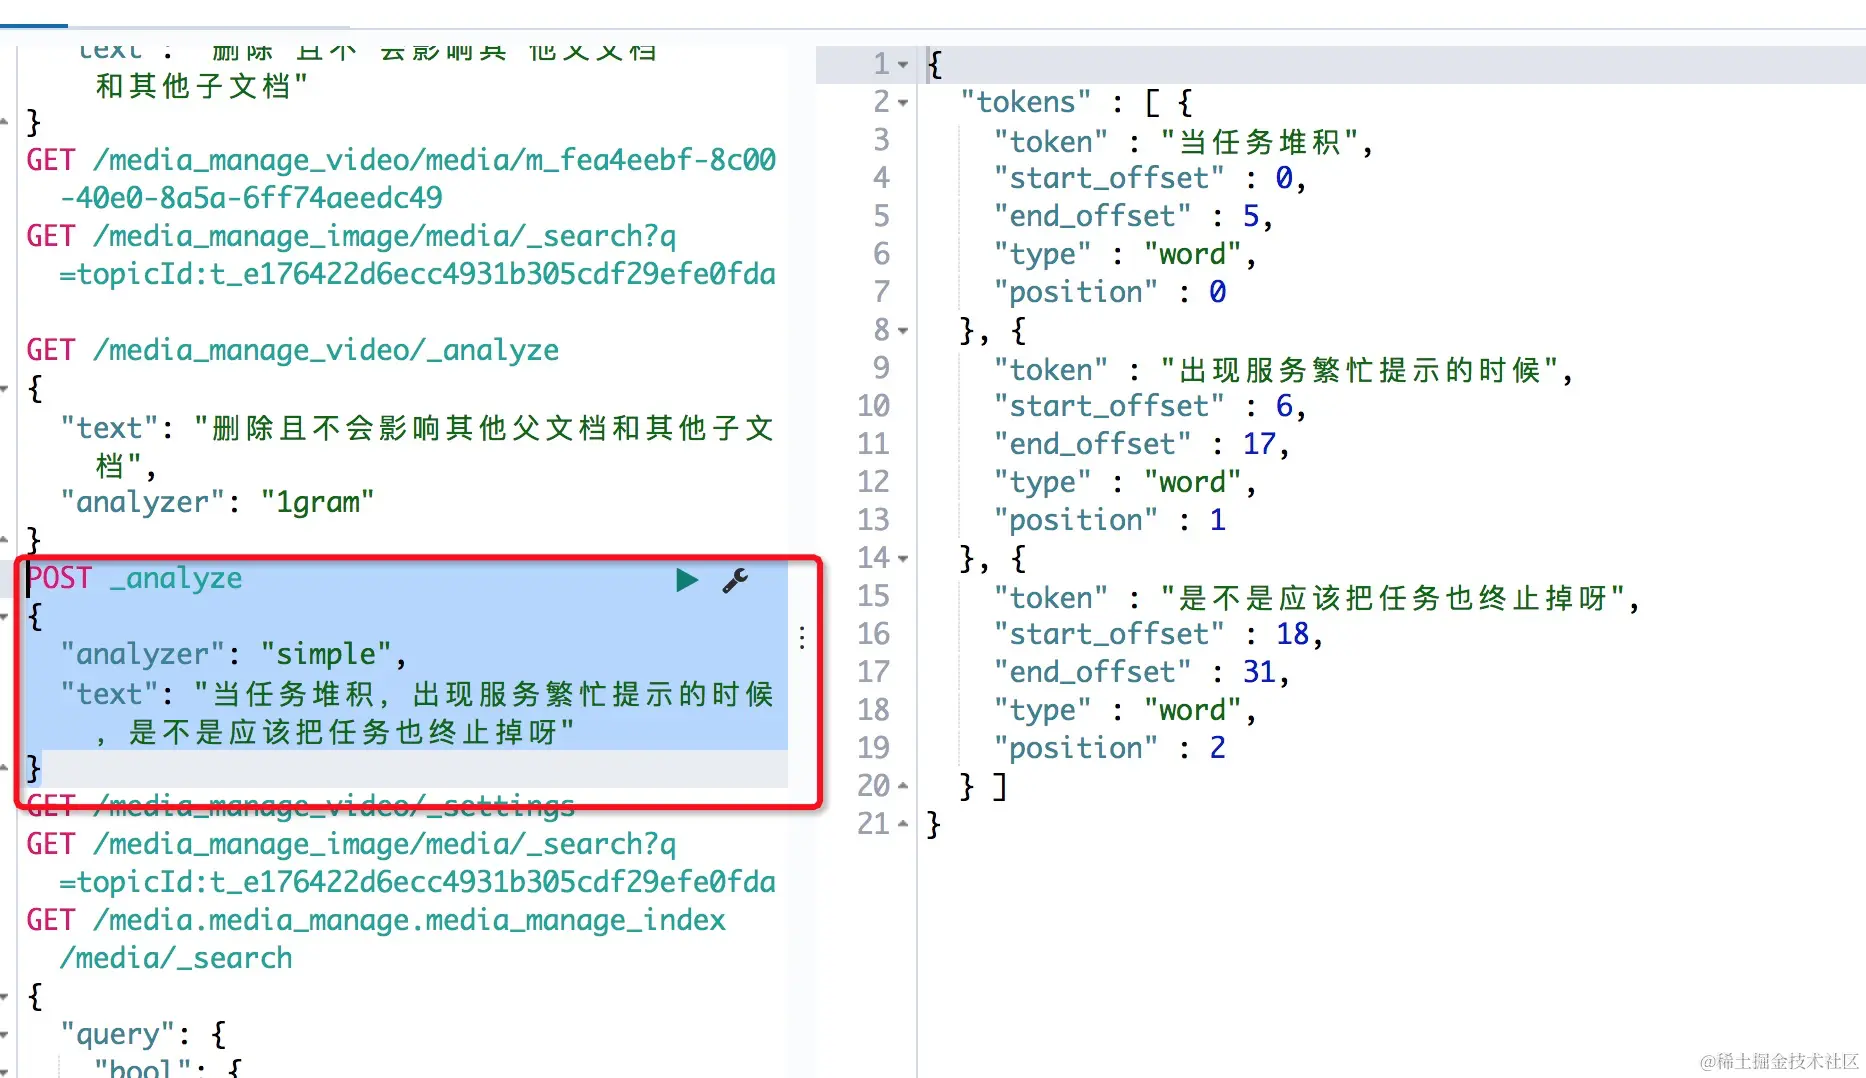The height and width of the screenshot is (1078, 1866).
Task: Fold the tokens array at line 2
Action: [x=903, y=102]
